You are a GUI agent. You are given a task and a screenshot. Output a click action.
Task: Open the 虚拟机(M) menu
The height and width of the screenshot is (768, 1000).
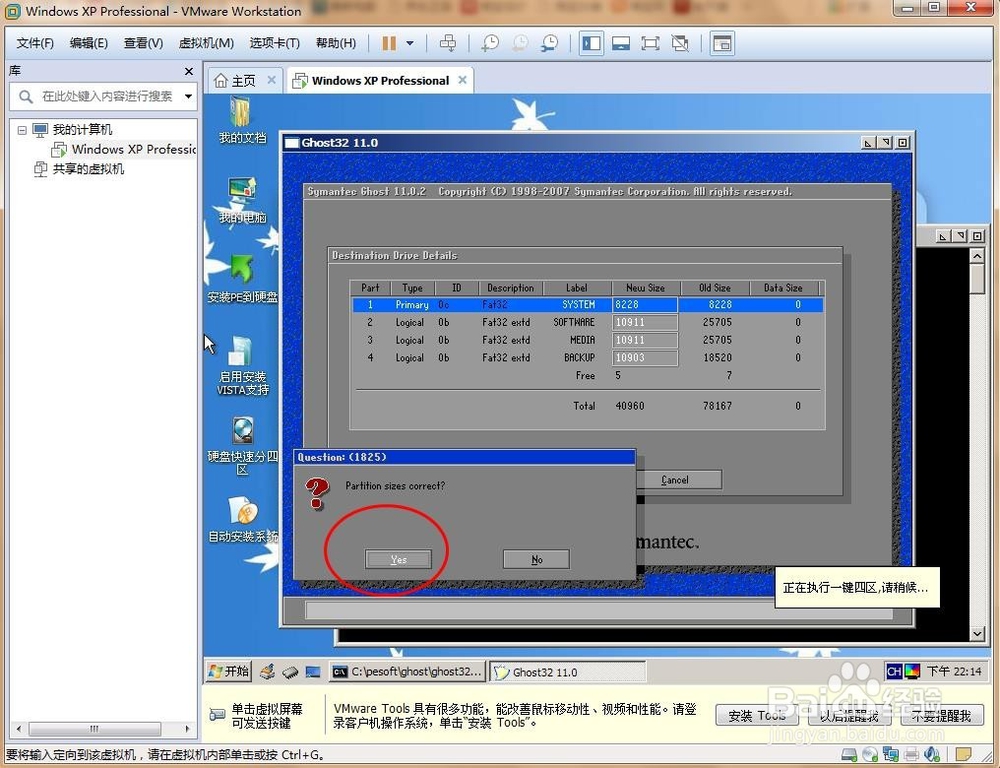(206, 43)
